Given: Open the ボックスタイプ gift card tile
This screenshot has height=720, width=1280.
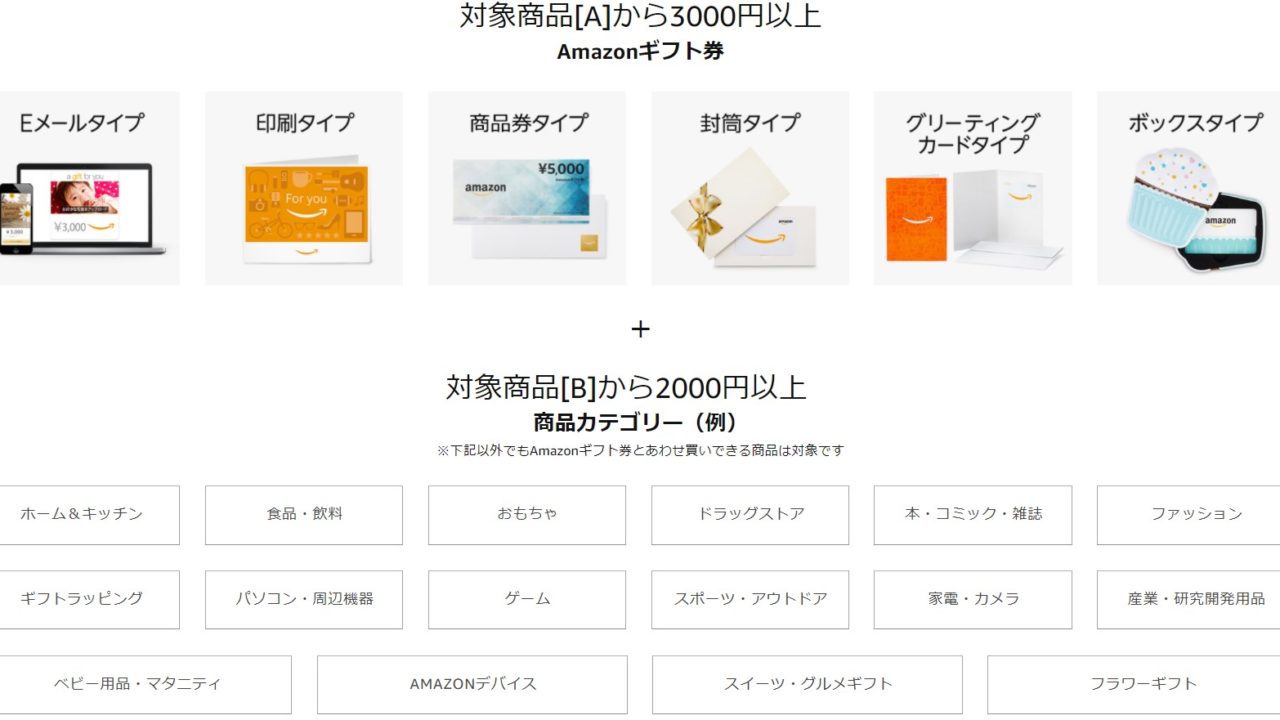Looking at the screenshot, I should [1188, 188].
